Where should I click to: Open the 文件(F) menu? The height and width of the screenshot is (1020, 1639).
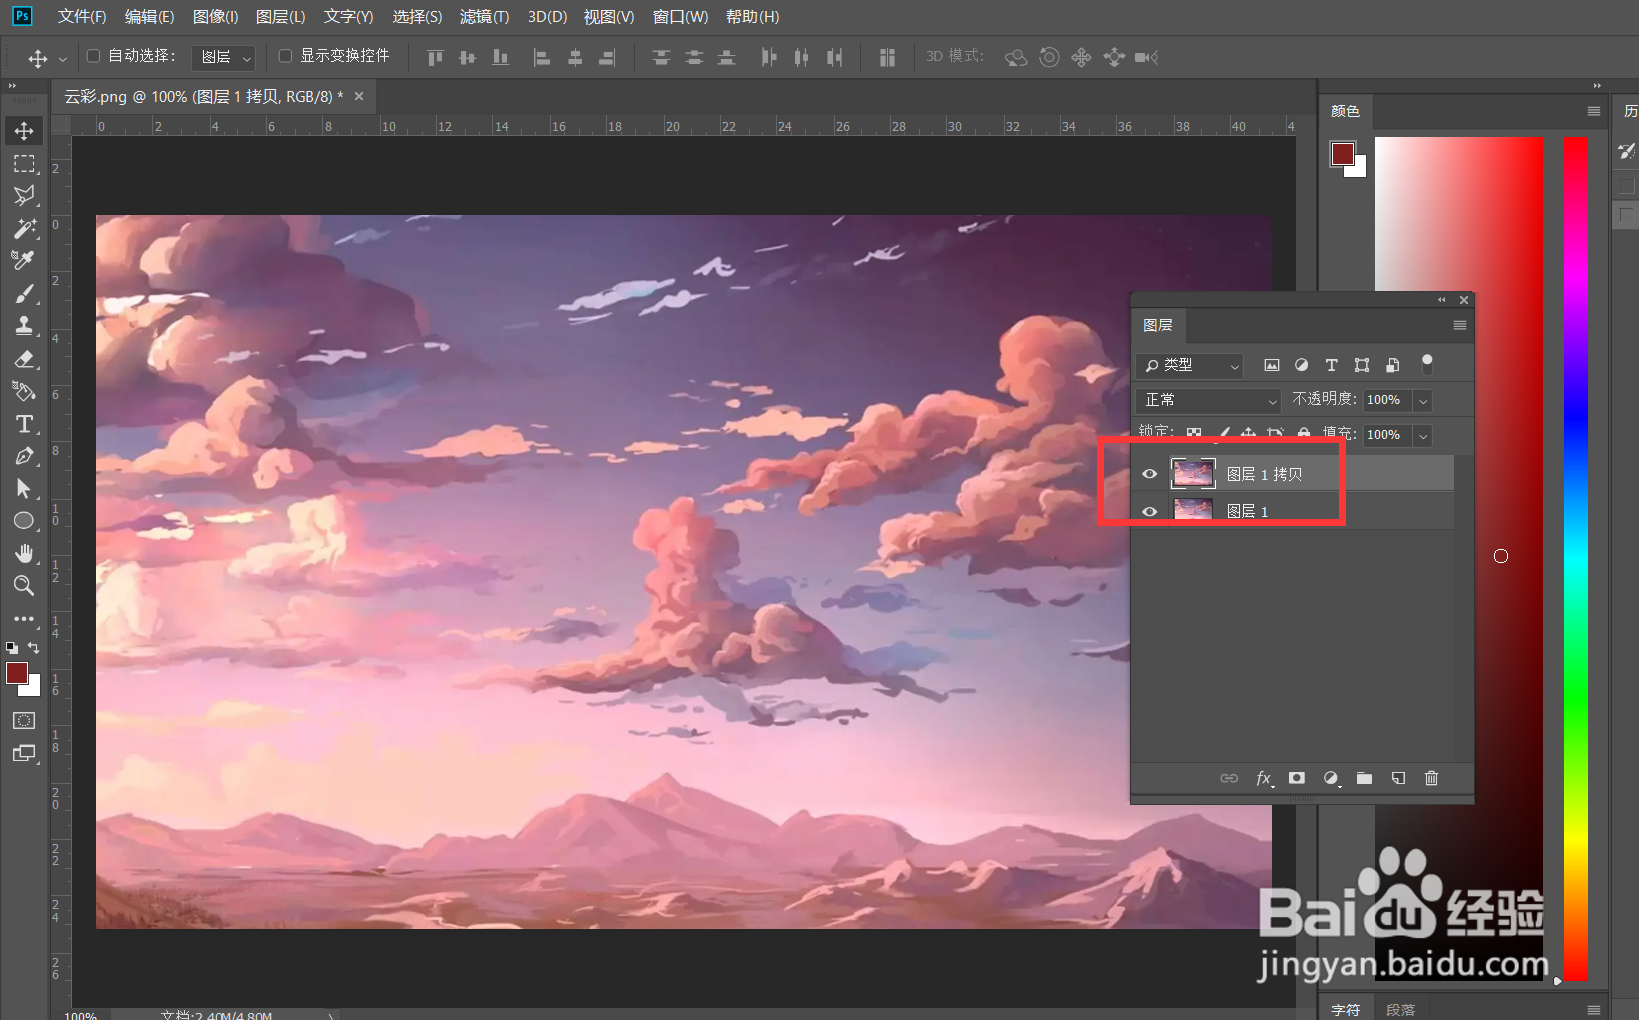coord(82,17)
